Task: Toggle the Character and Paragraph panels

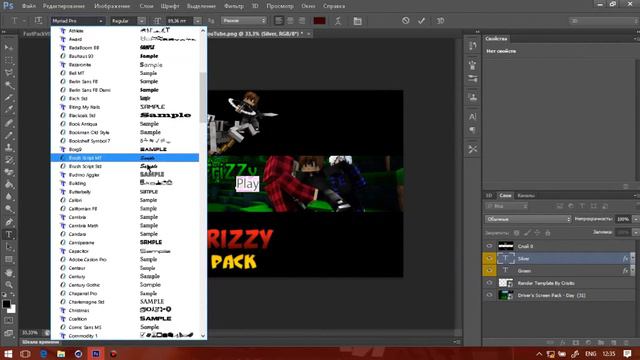Action: [357, 21]
